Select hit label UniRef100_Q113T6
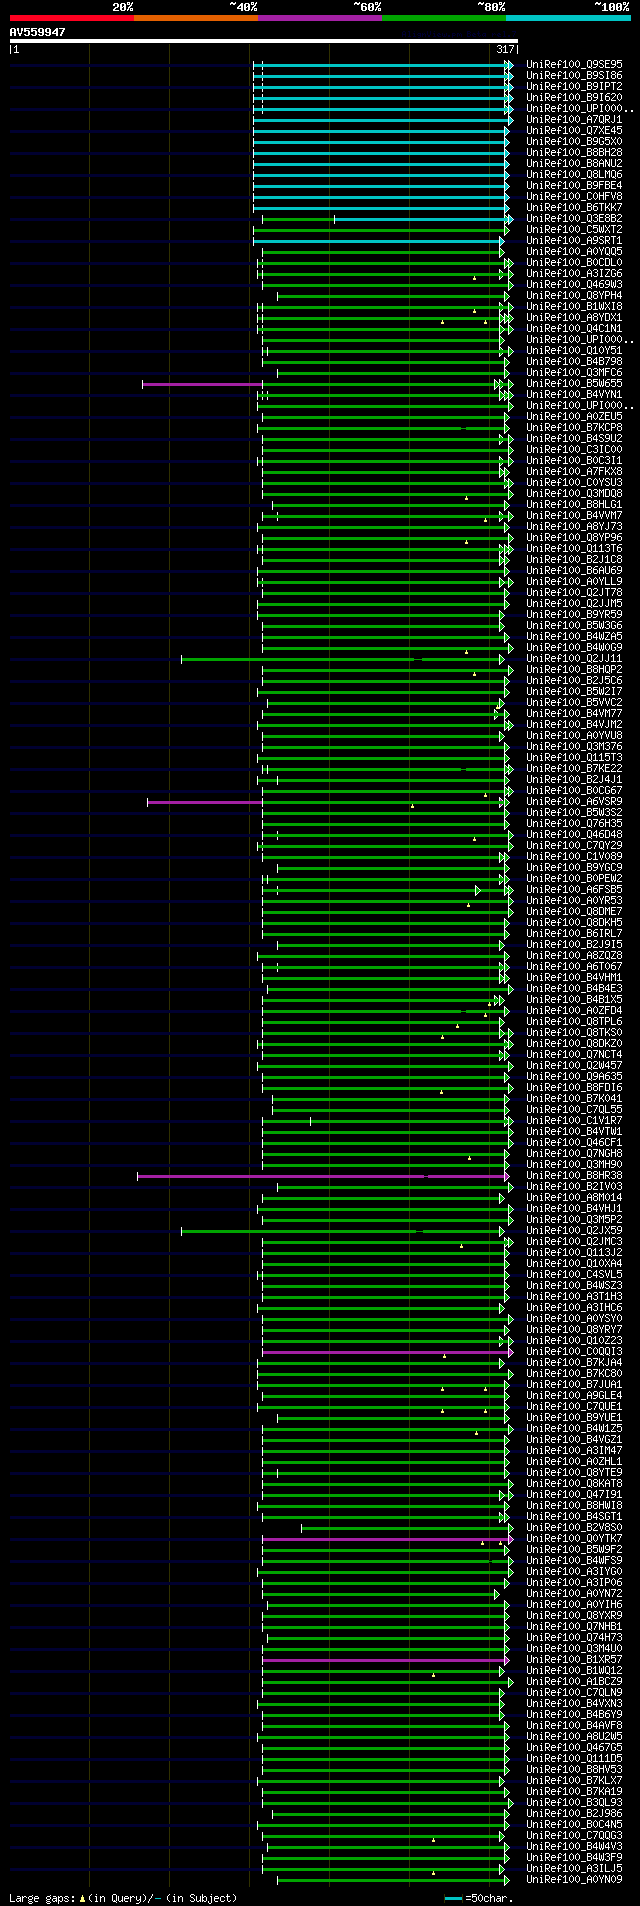Image resolution: width=640 pixels, height=1906 pixels. 574,548
